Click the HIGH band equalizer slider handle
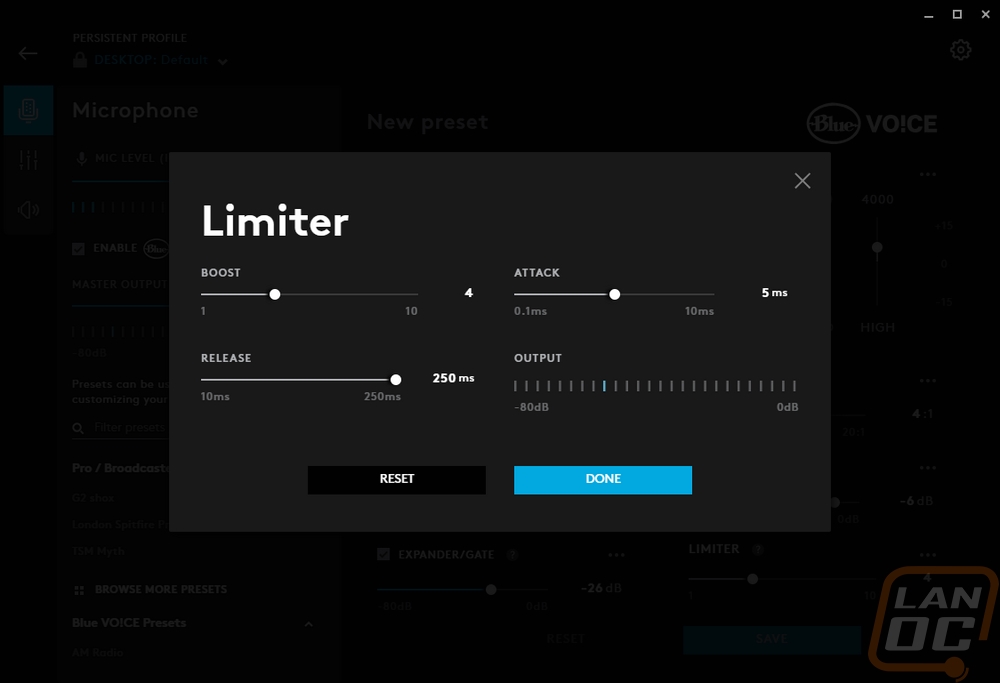The width and height of the screenshot is (1000, 683). pos(878,247)
